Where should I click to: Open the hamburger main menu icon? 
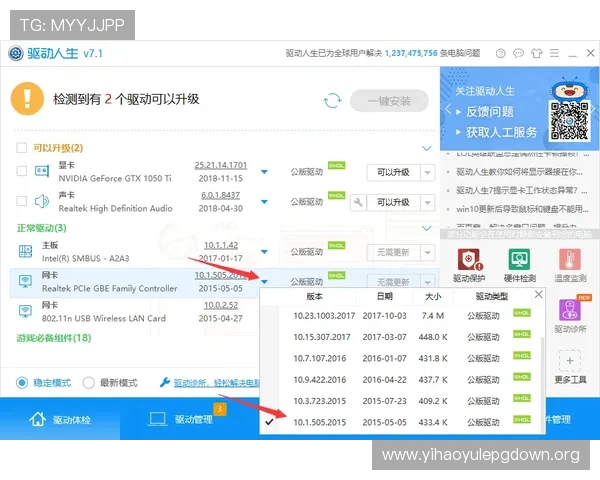point(554,53)
